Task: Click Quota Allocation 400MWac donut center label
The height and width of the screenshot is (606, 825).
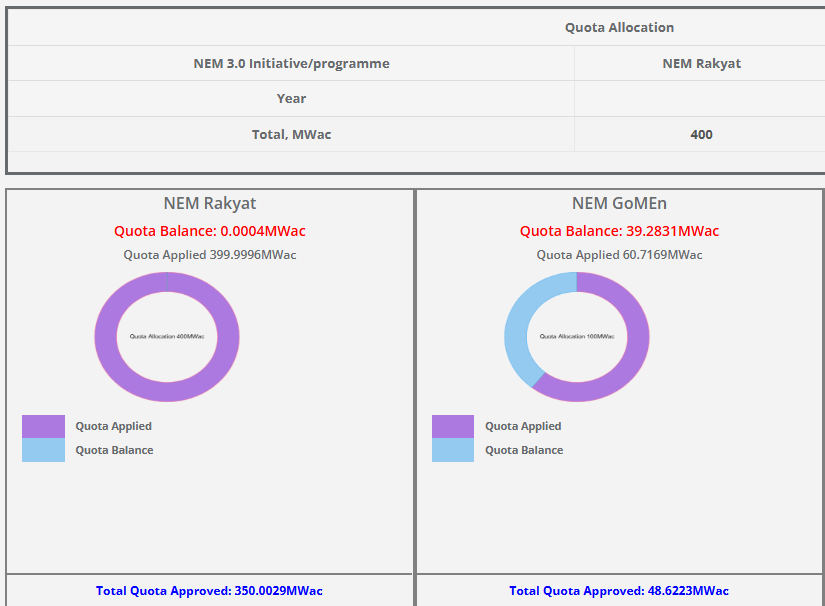Action: click(x=167, y=336)
